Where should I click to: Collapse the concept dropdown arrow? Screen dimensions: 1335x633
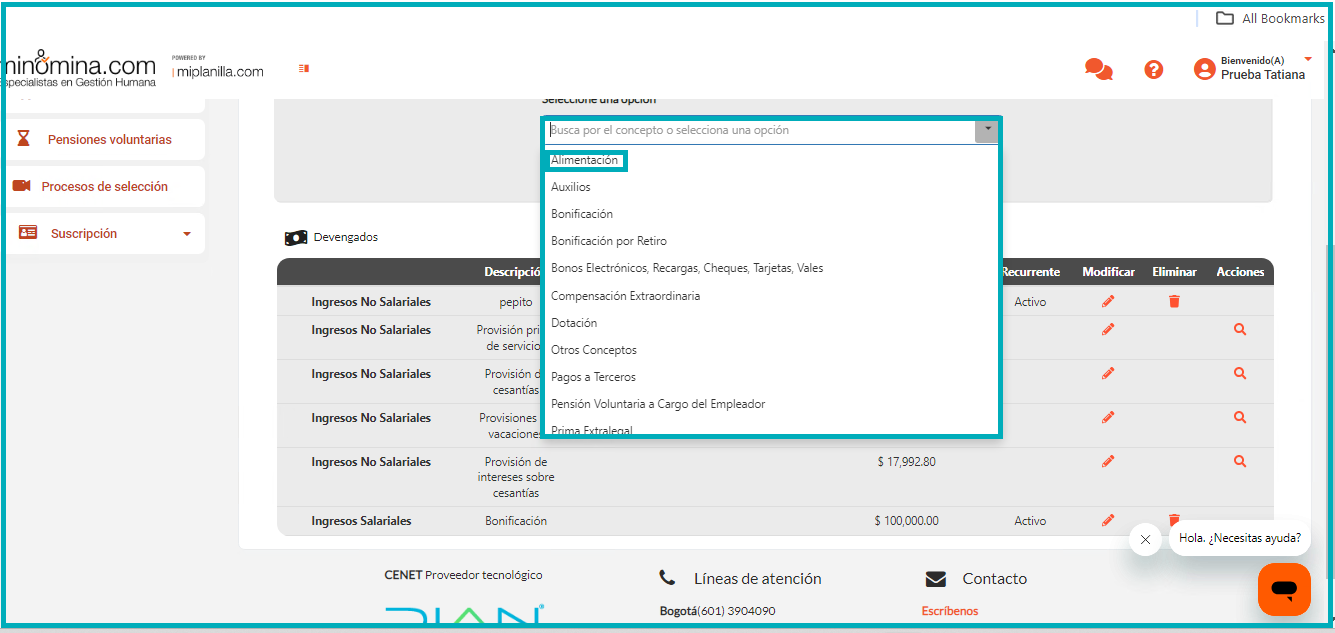[987, 130]
